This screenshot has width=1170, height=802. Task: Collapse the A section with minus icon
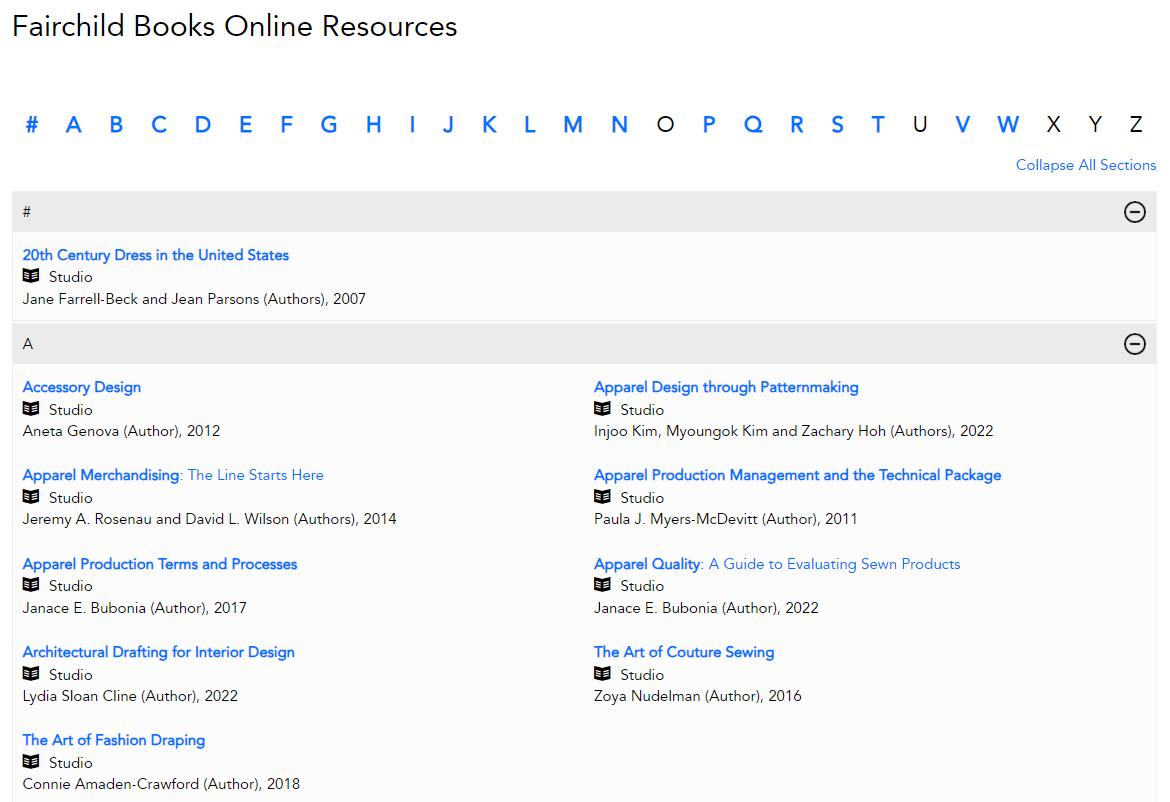(x=1134, y=344)
